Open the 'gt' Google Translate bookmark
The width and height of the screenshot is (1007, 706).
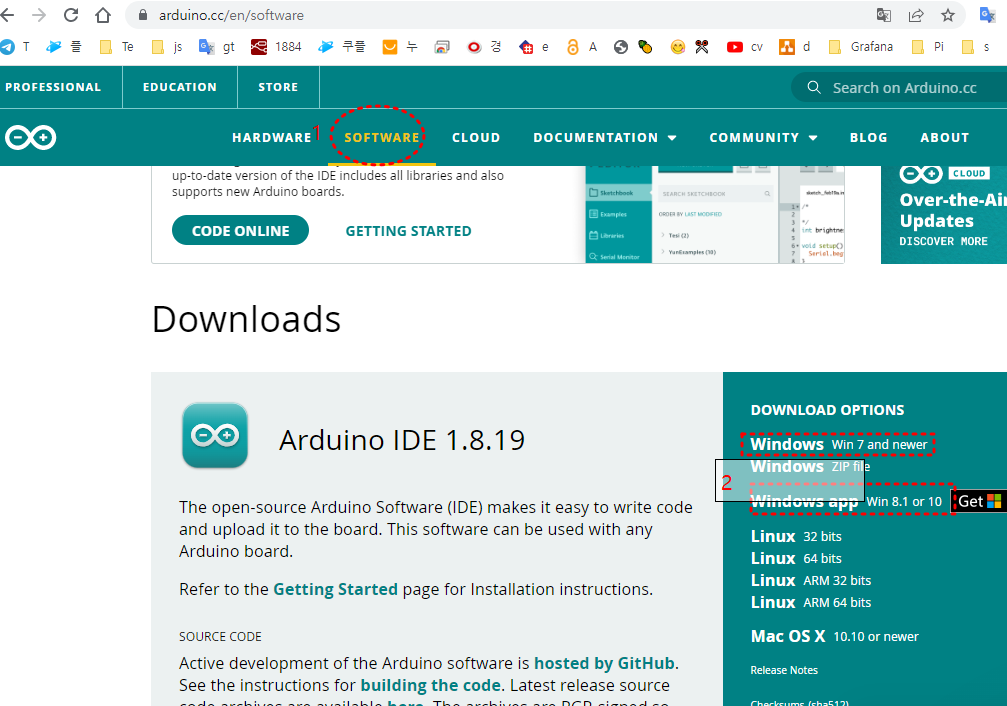coord(217,46)
